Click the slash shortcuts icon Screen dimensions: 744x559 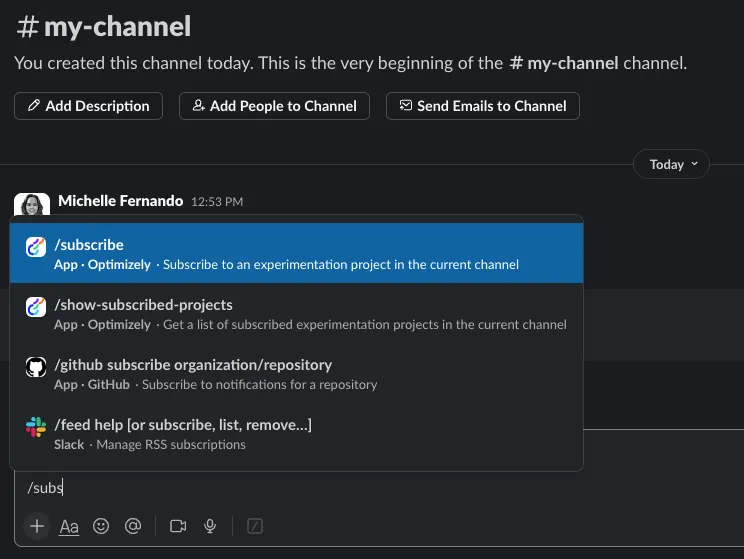click(x=255, y=526)
